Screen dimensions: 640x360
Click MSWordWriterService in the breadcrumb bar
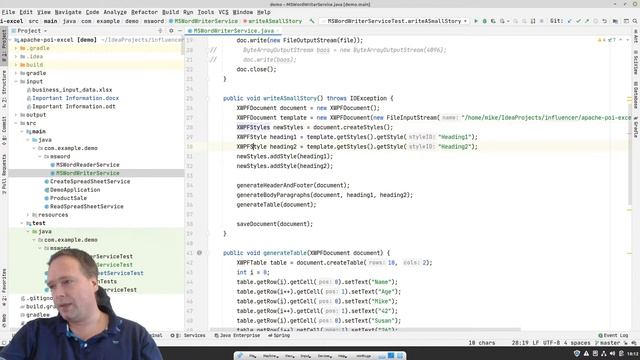203,21
